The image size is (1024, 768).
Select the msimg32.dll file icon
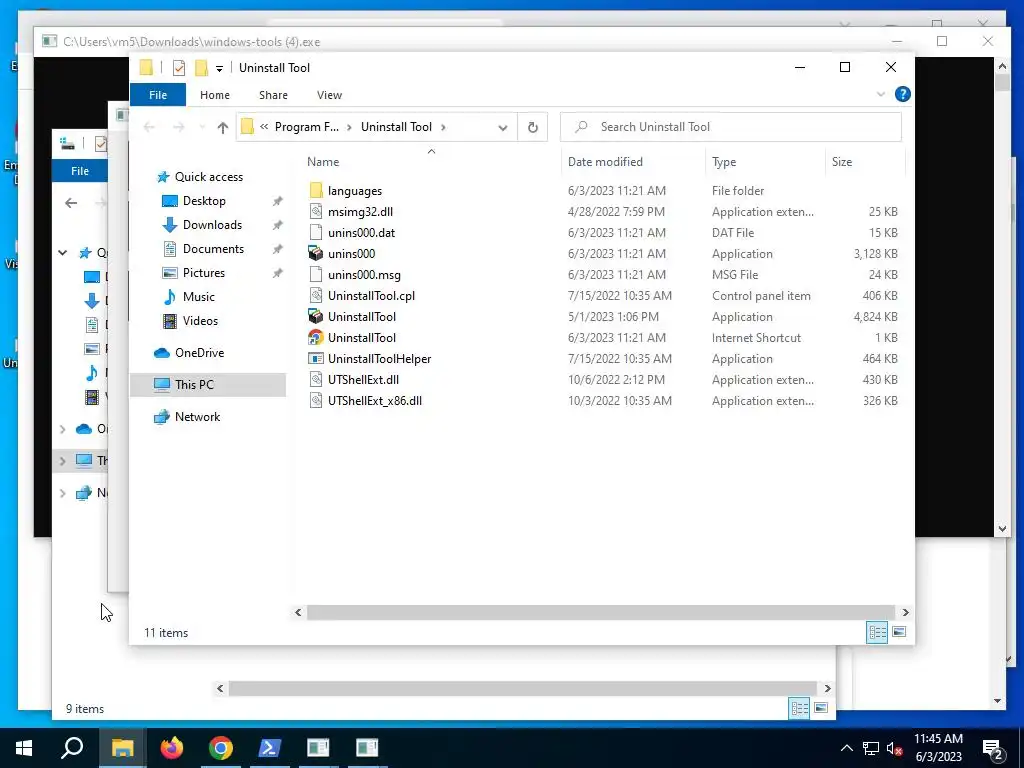click(315, 212)
